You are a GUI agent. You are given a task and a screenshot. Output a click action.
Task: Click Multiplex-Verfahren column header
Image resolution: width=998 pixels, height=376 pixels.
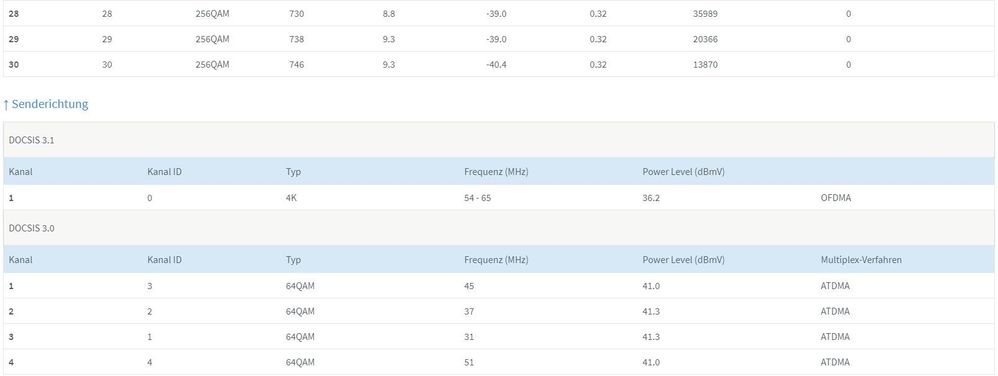[x=861, y=260]
